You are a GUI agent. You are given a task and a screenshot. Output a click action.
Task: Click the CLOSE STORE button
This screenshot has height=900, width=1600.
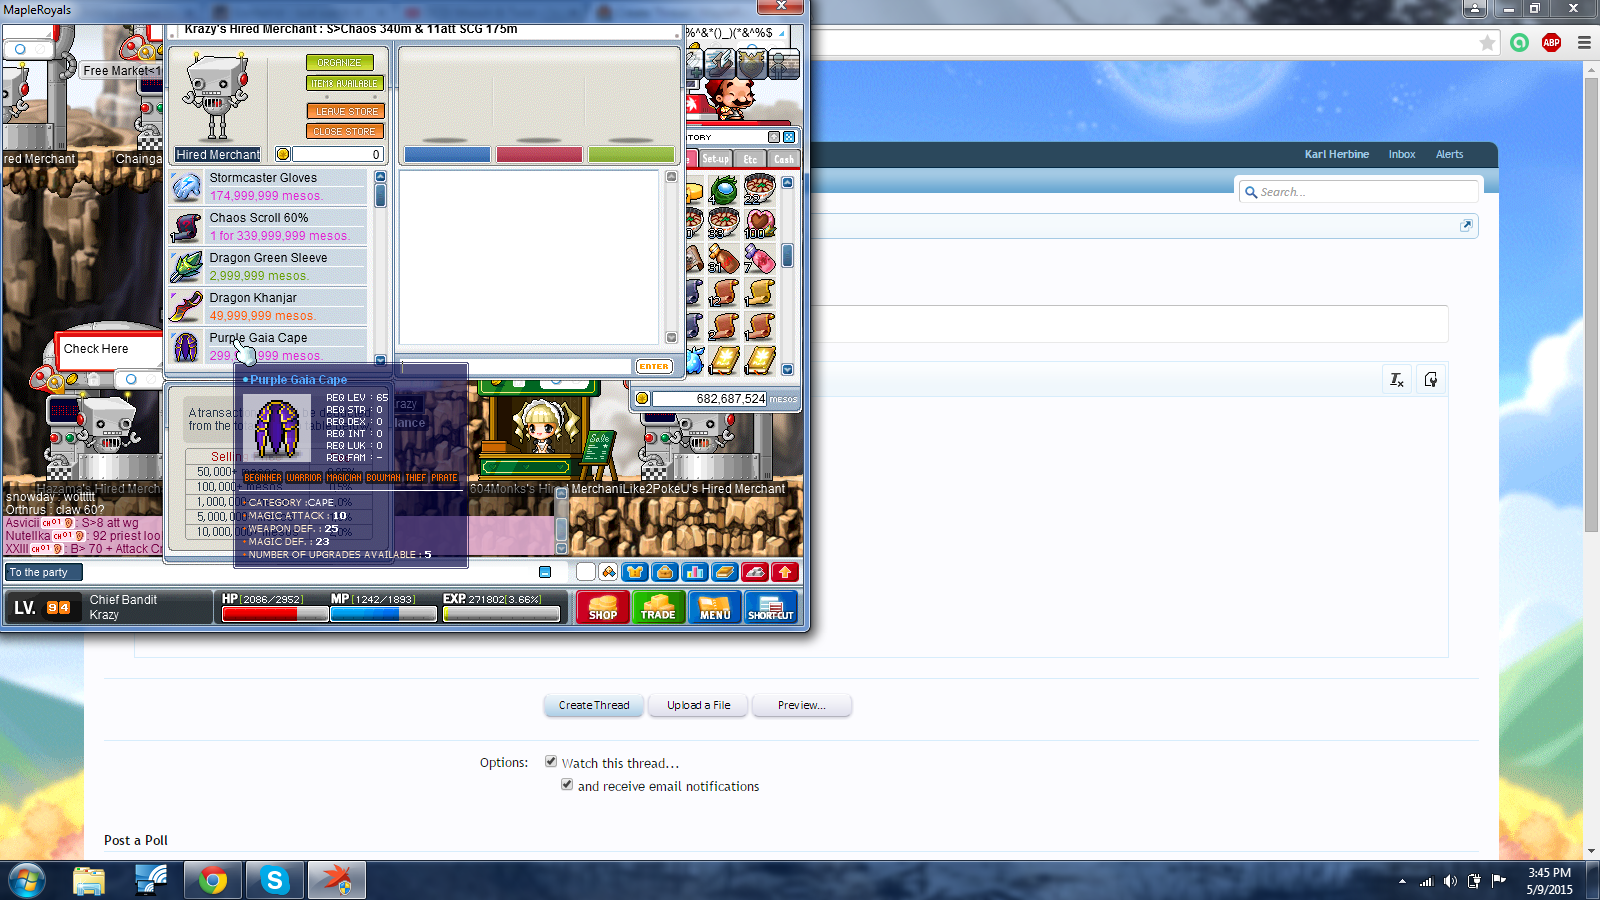(345, 131)
